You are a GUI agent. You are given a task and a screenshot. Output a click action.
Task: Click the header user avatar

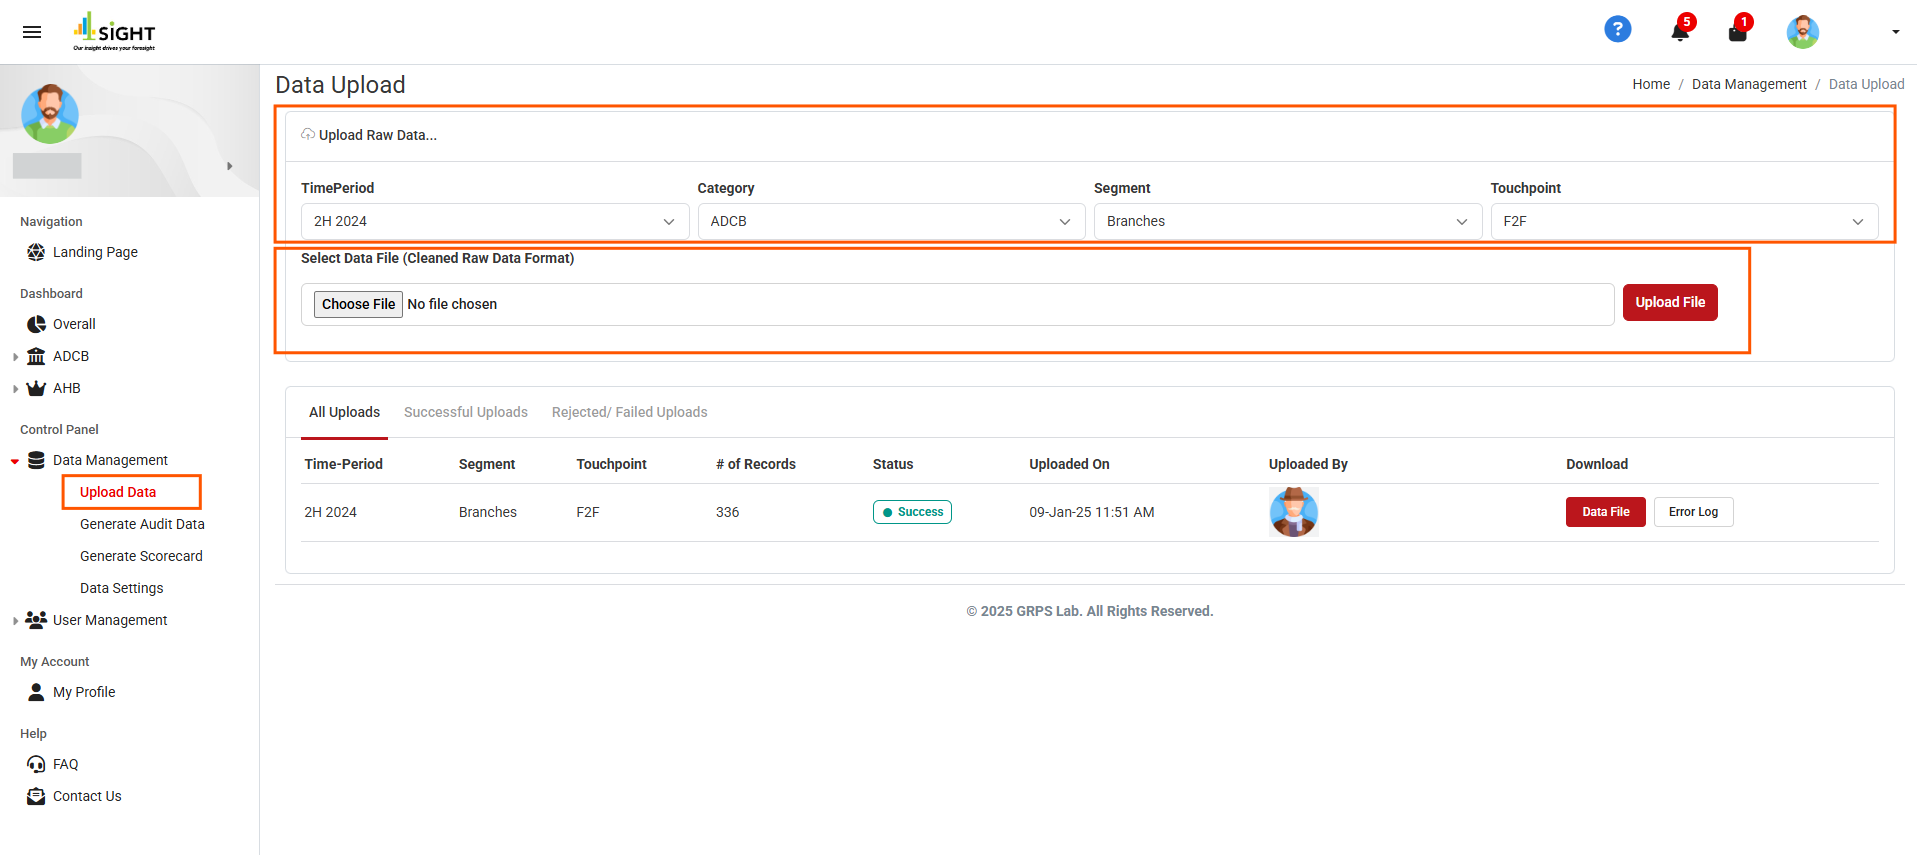1802,32
